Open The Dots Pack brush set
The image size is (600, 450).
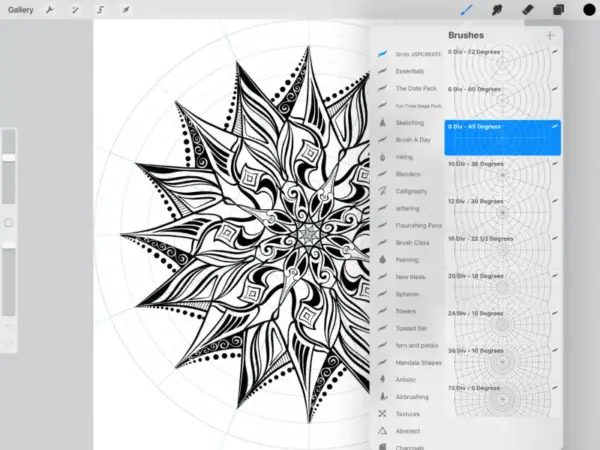(409, 88)
